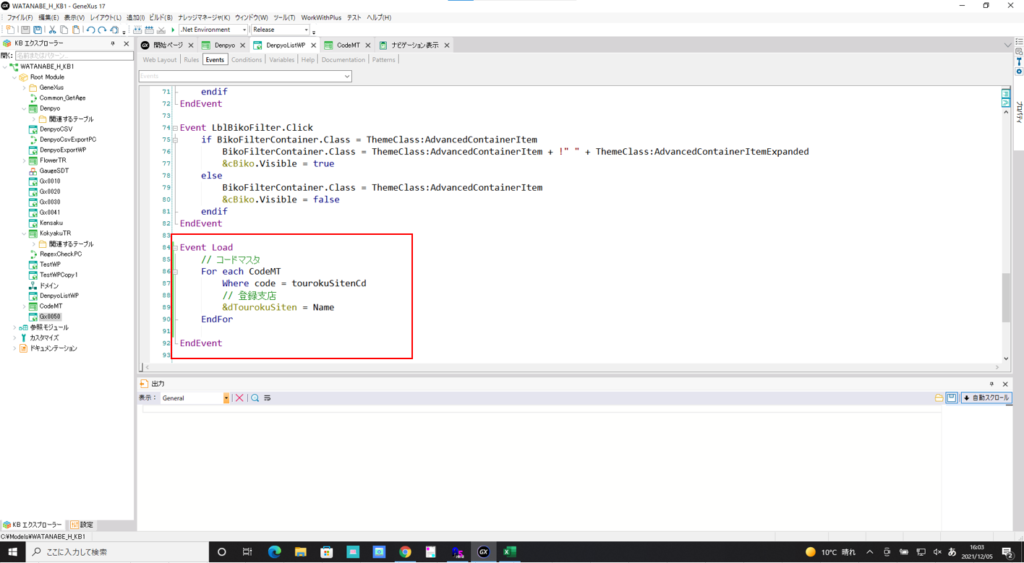
Task: Click the green Run play icon
Action: (173, 30)
